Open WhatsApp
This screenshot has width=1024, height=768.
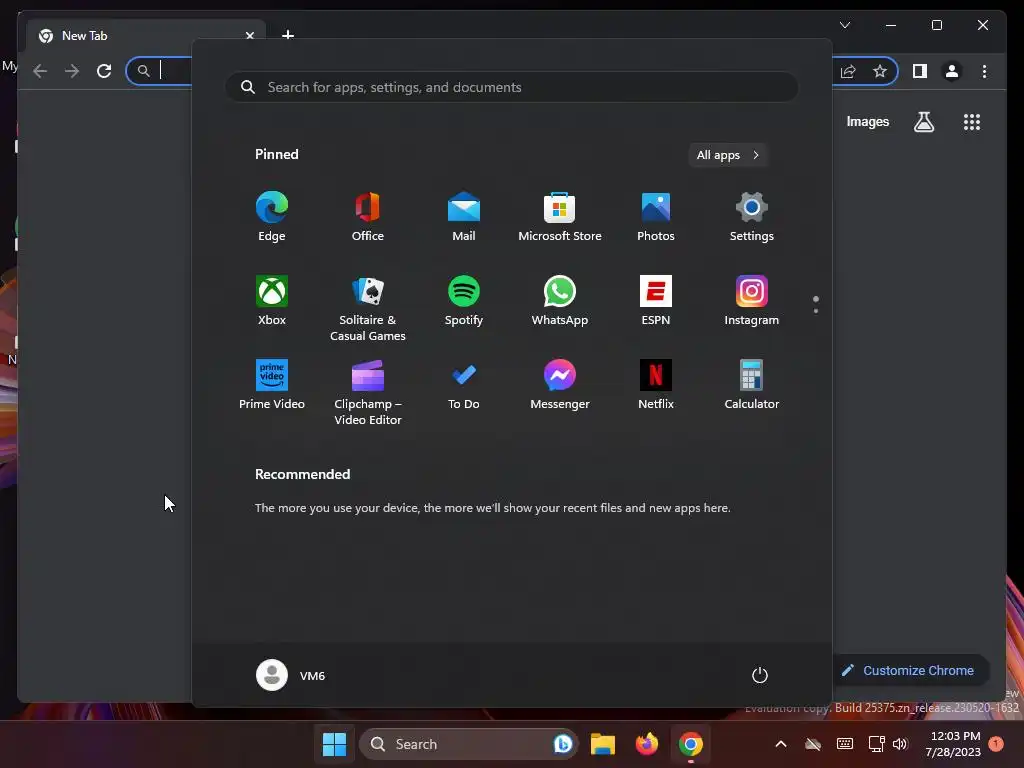pos(560,300)
